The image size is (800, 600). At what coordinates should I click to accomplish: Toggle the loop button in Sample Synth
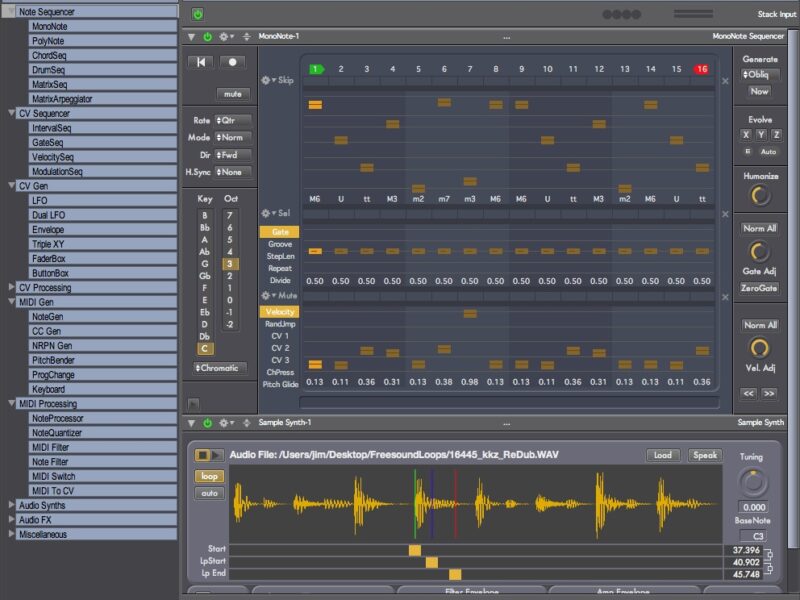tap(208, 476)
